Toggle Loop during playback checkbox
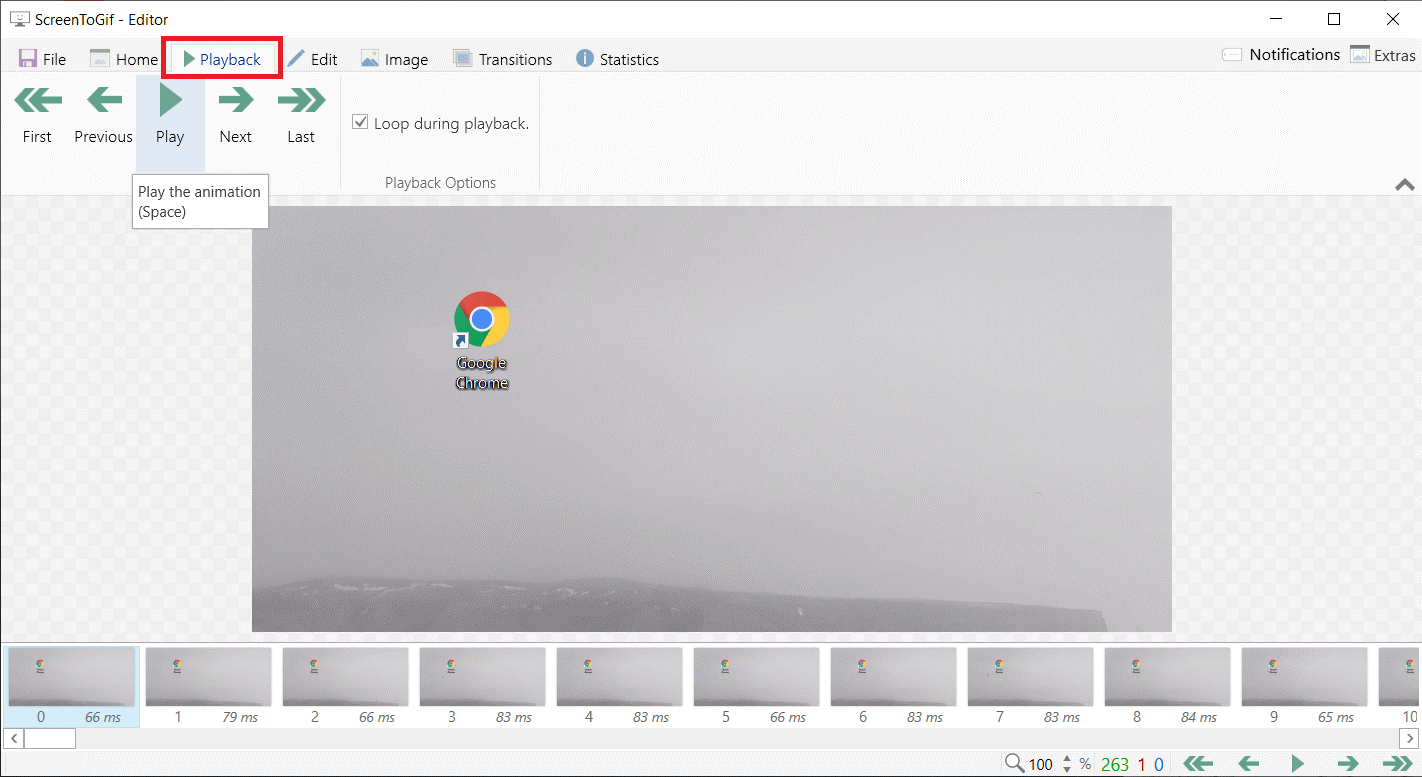The width and height of the screenshot is (1422, 777). 361,123
